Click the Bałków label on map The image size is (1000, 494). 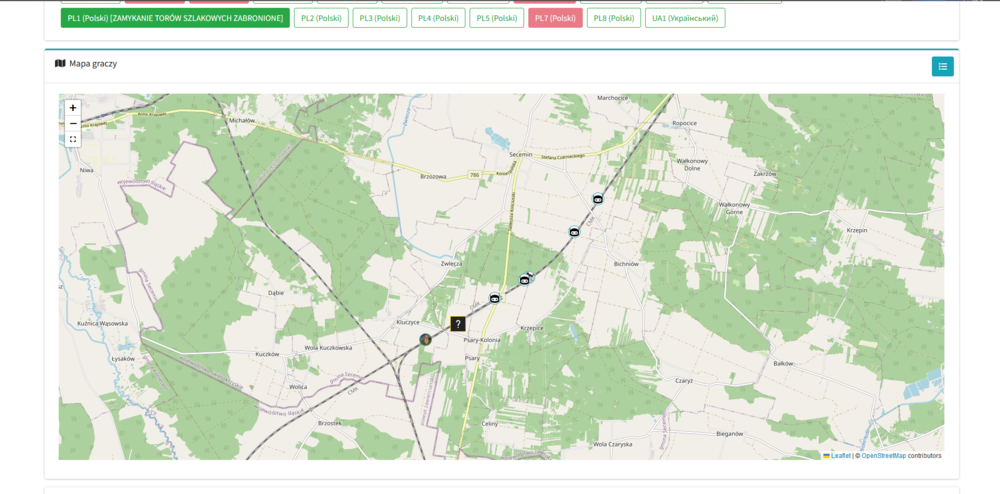[783, 364]
